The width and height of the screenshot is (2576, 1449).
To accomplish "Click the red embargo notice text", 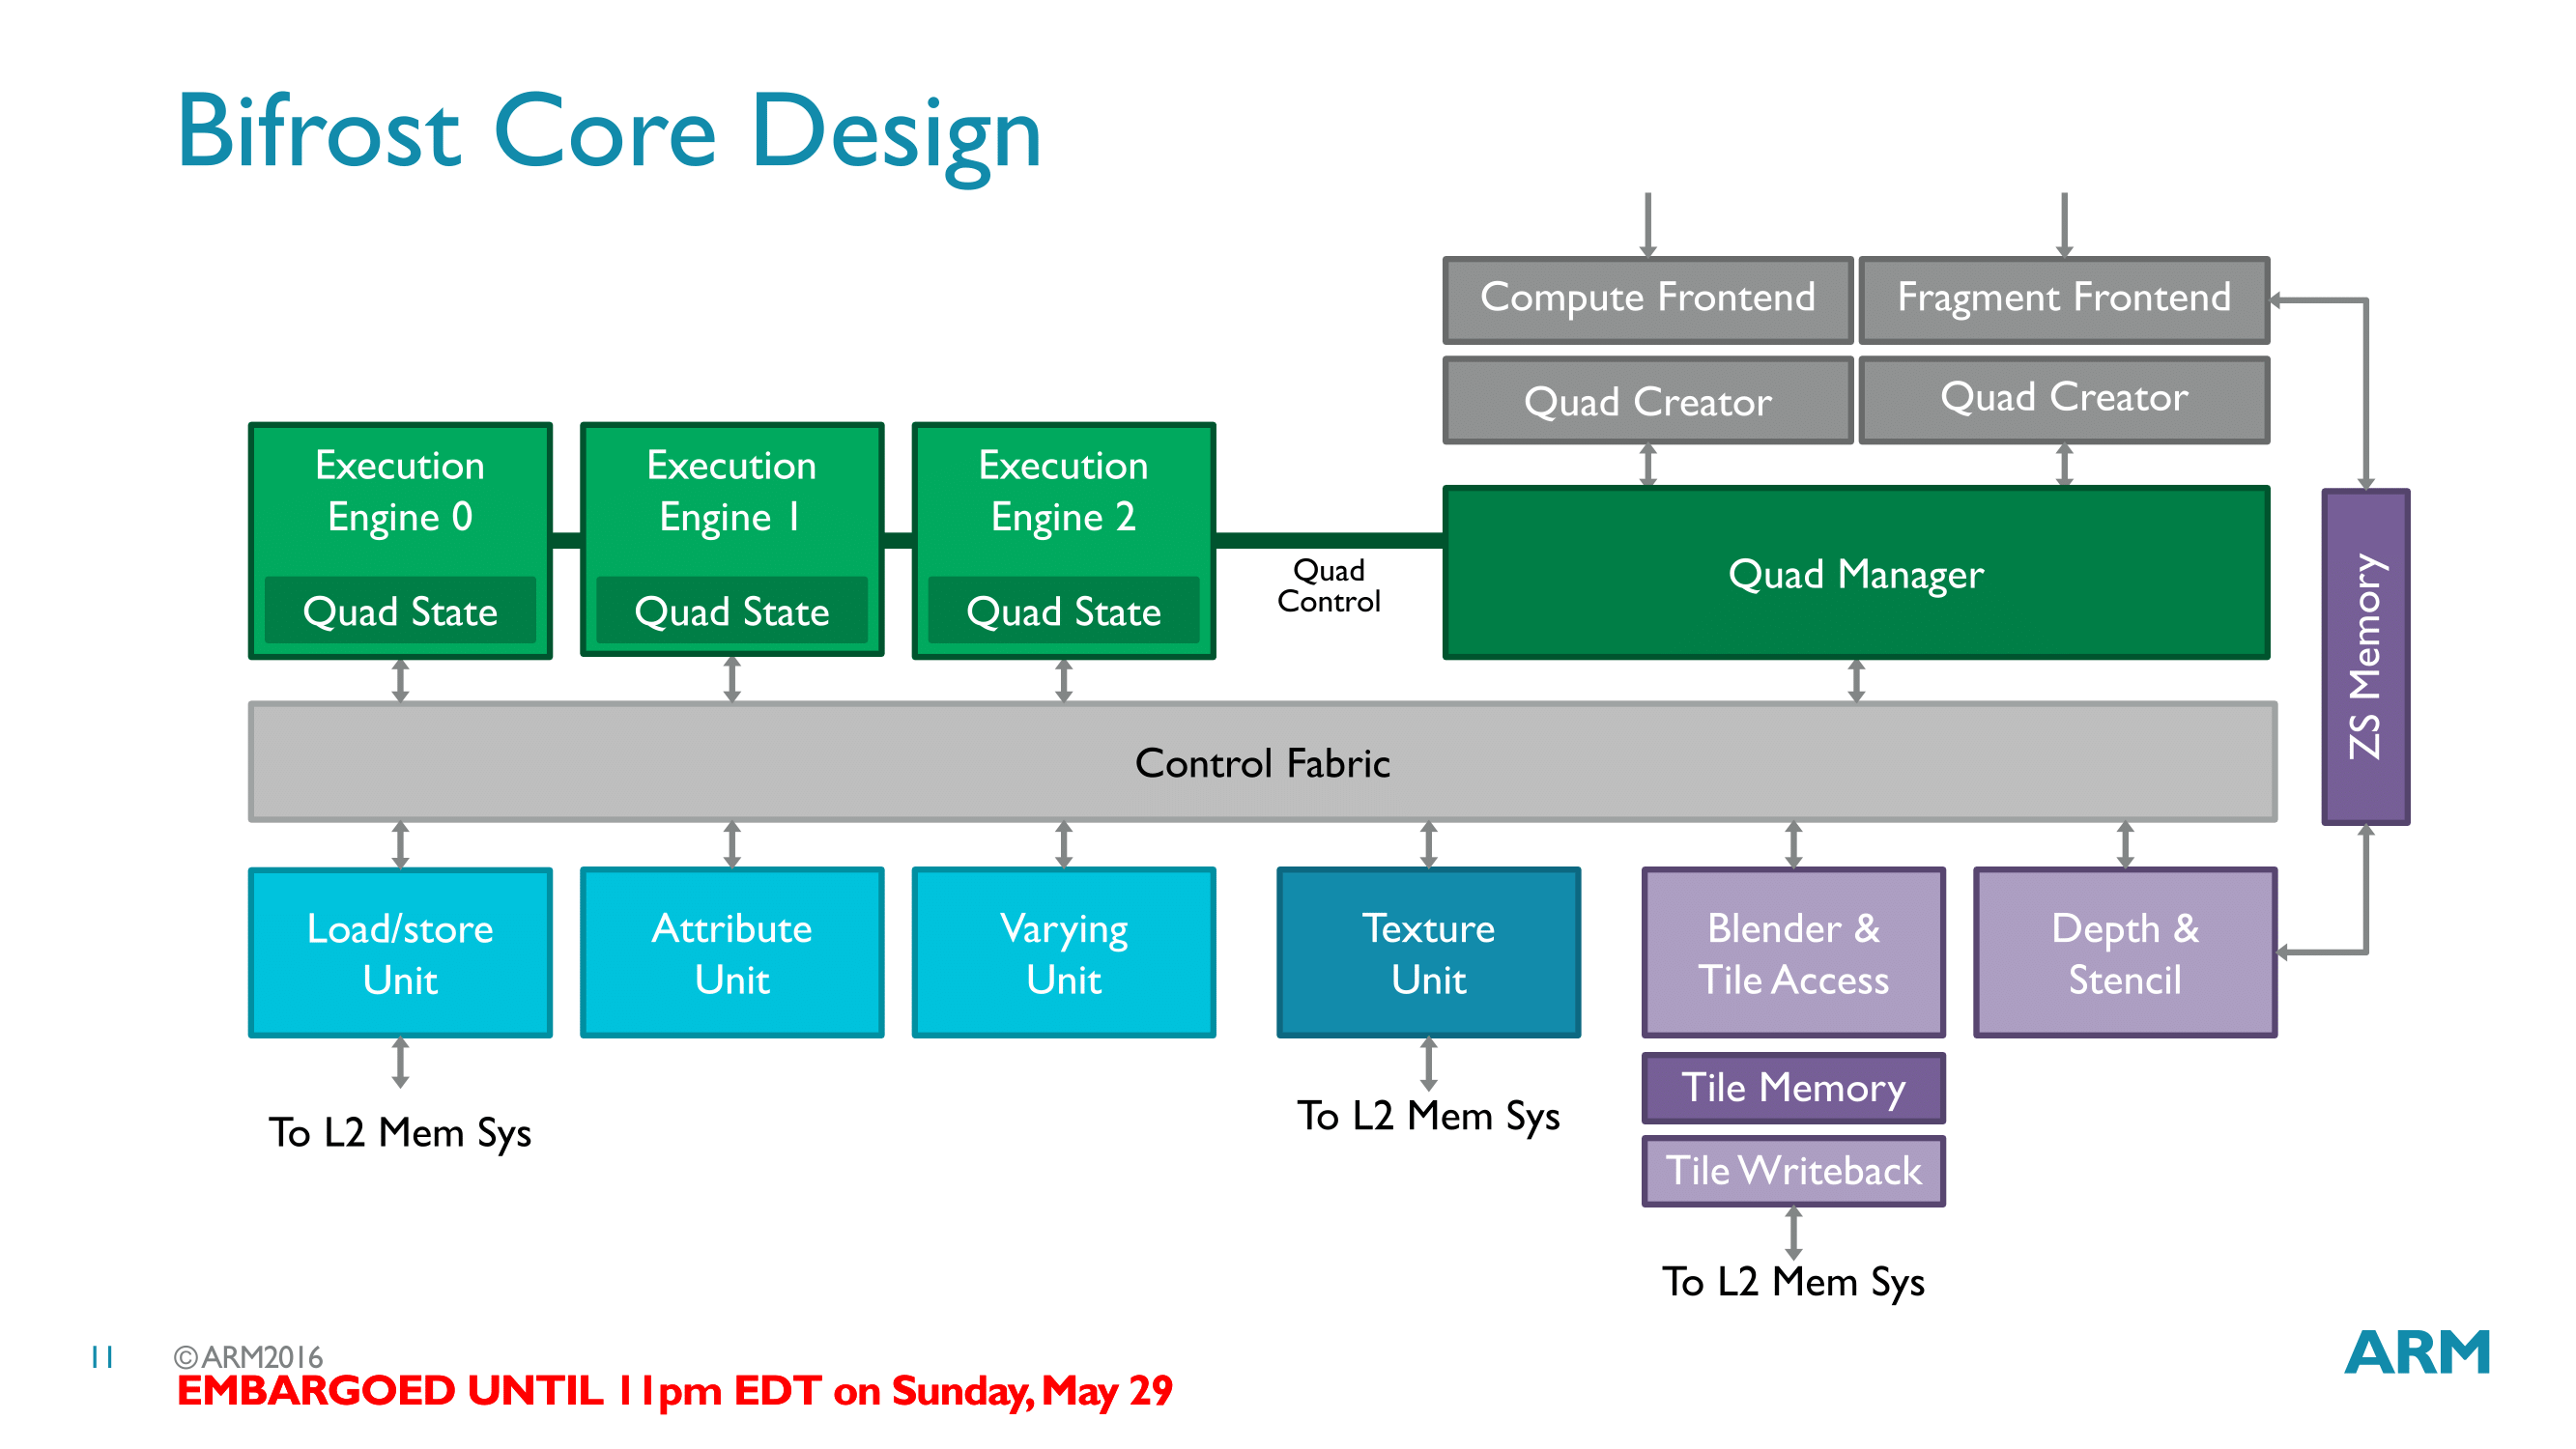I will click(674, 1391).
